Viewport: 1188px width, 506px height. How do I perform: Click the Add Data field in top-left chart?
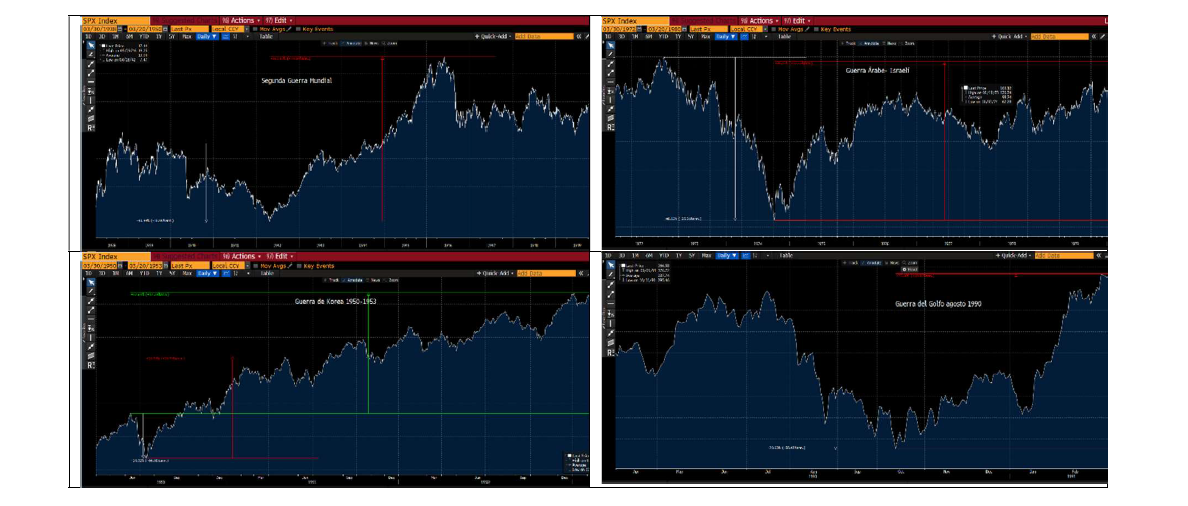544,36
